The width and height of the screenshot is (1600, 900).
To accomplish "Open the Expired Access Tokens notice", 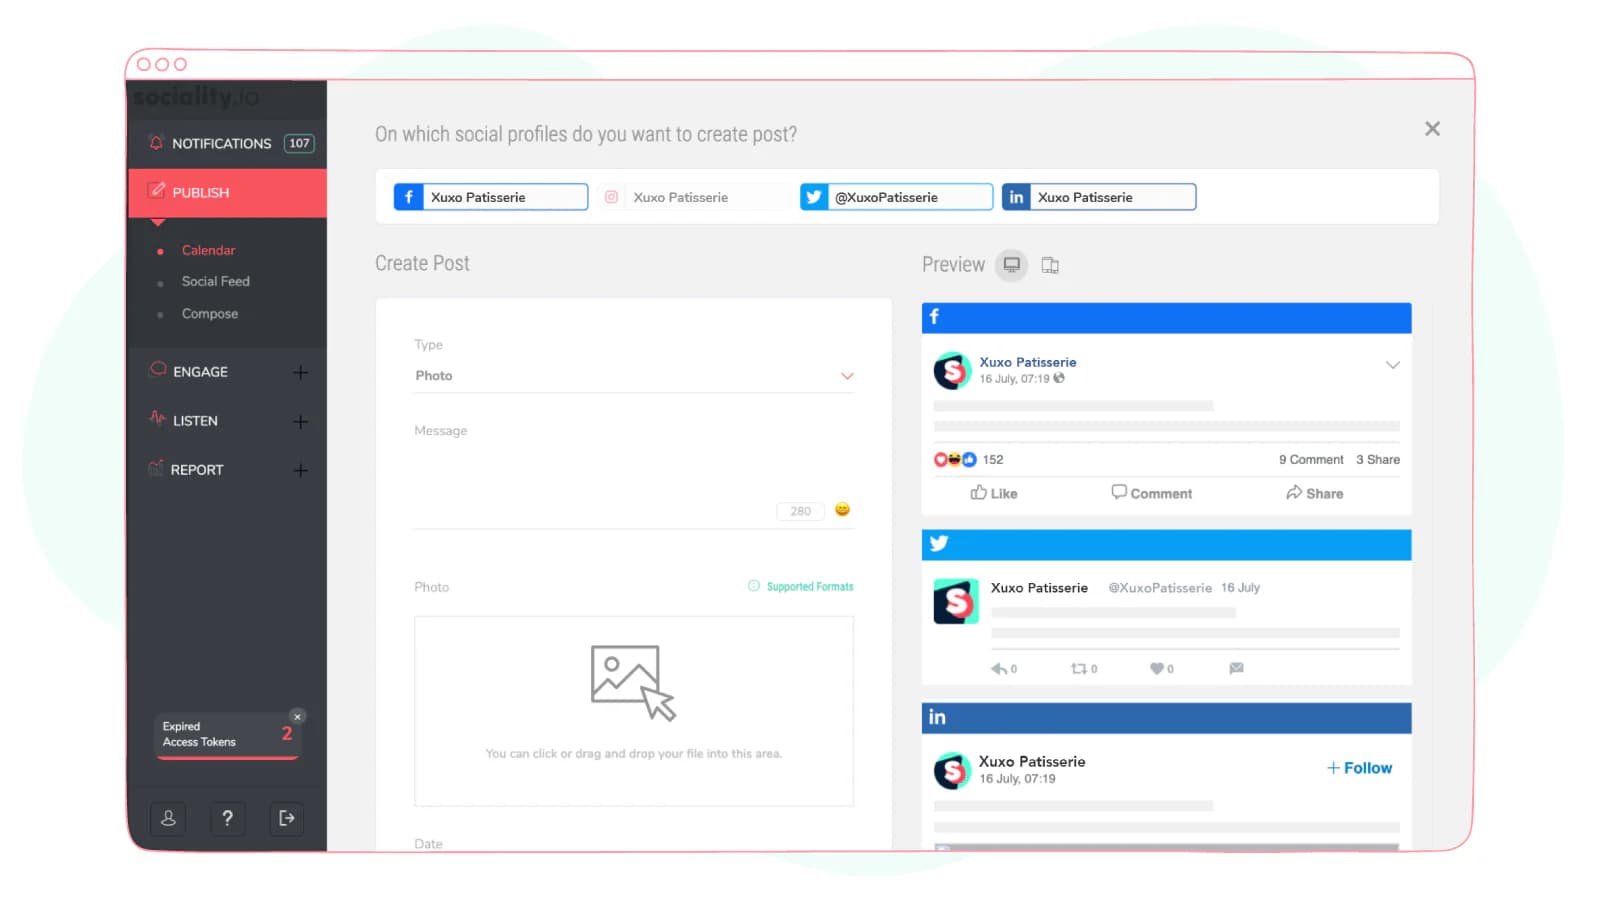I will tap(227, 735).
